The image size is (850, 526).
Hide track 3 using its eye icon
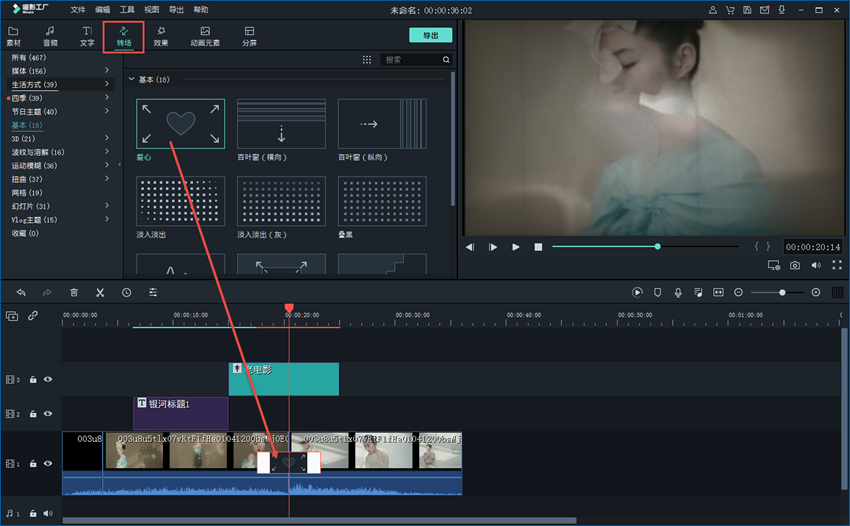[x=47, y=380]
